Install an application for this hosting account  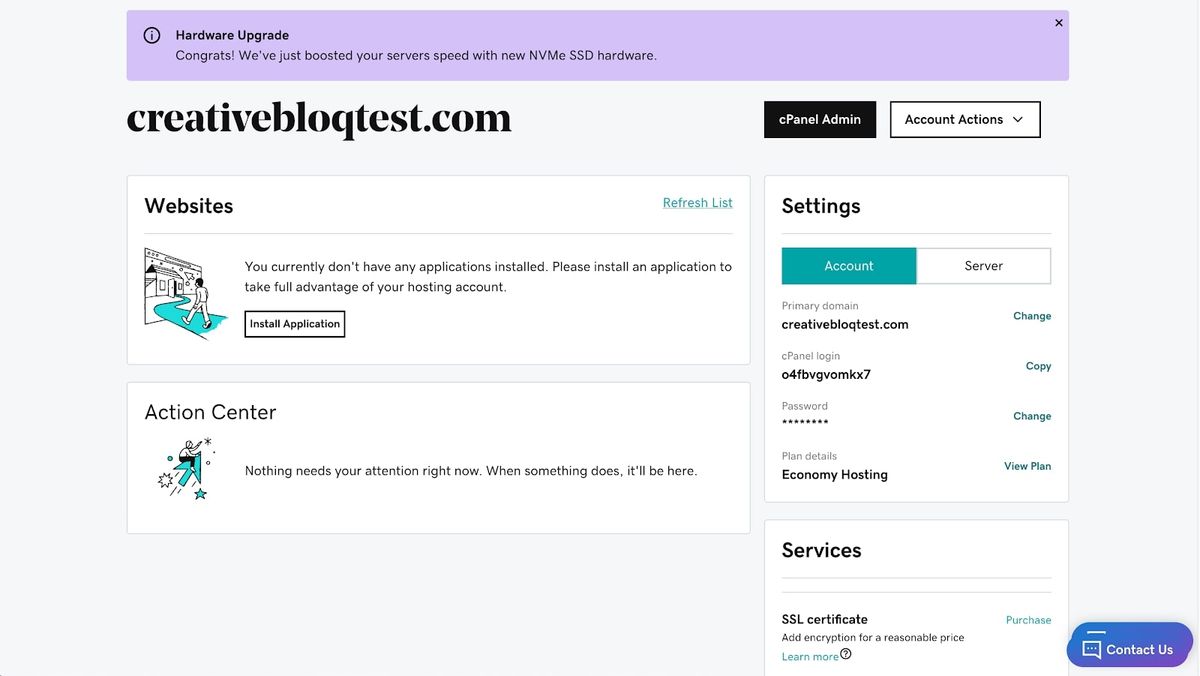pos(294,323)
